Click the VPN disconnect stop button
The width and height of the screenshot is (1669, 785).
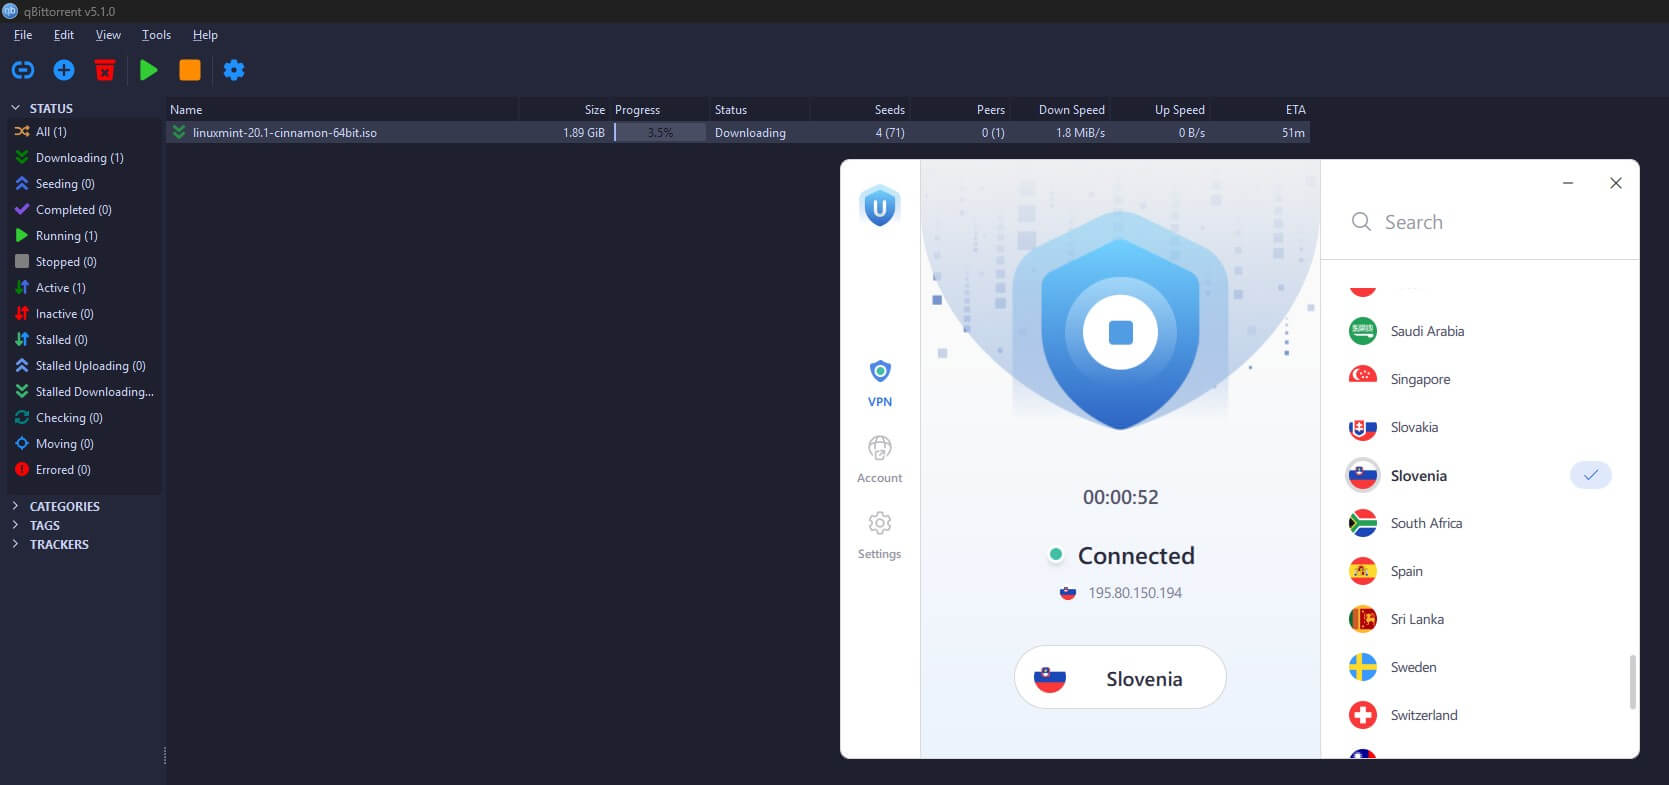click(x=1120, y=332)
